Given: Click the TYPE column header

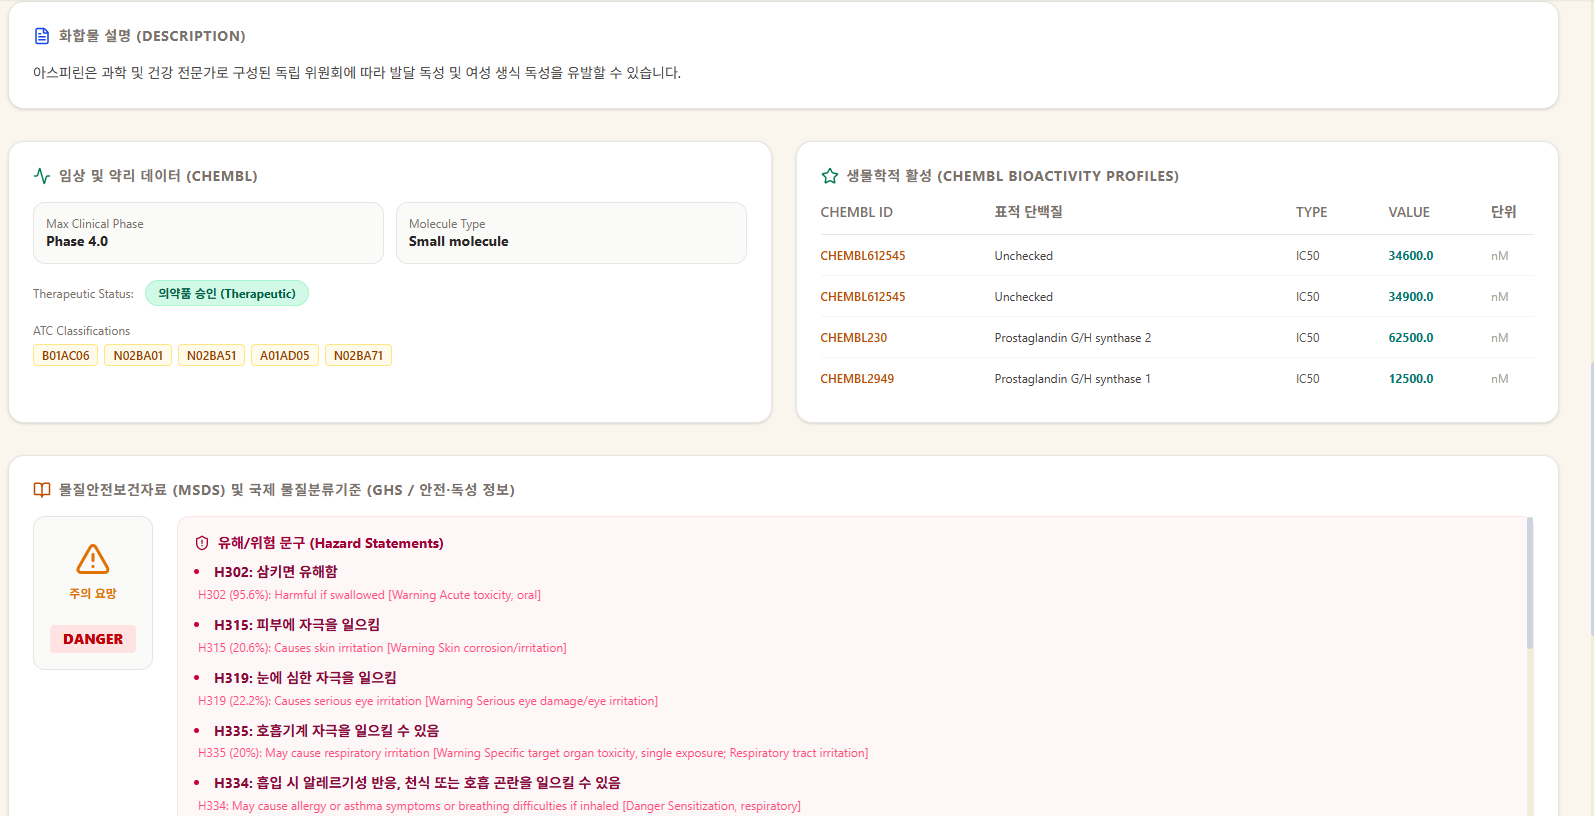Looking at the screenshot, I should [1311, 212].
